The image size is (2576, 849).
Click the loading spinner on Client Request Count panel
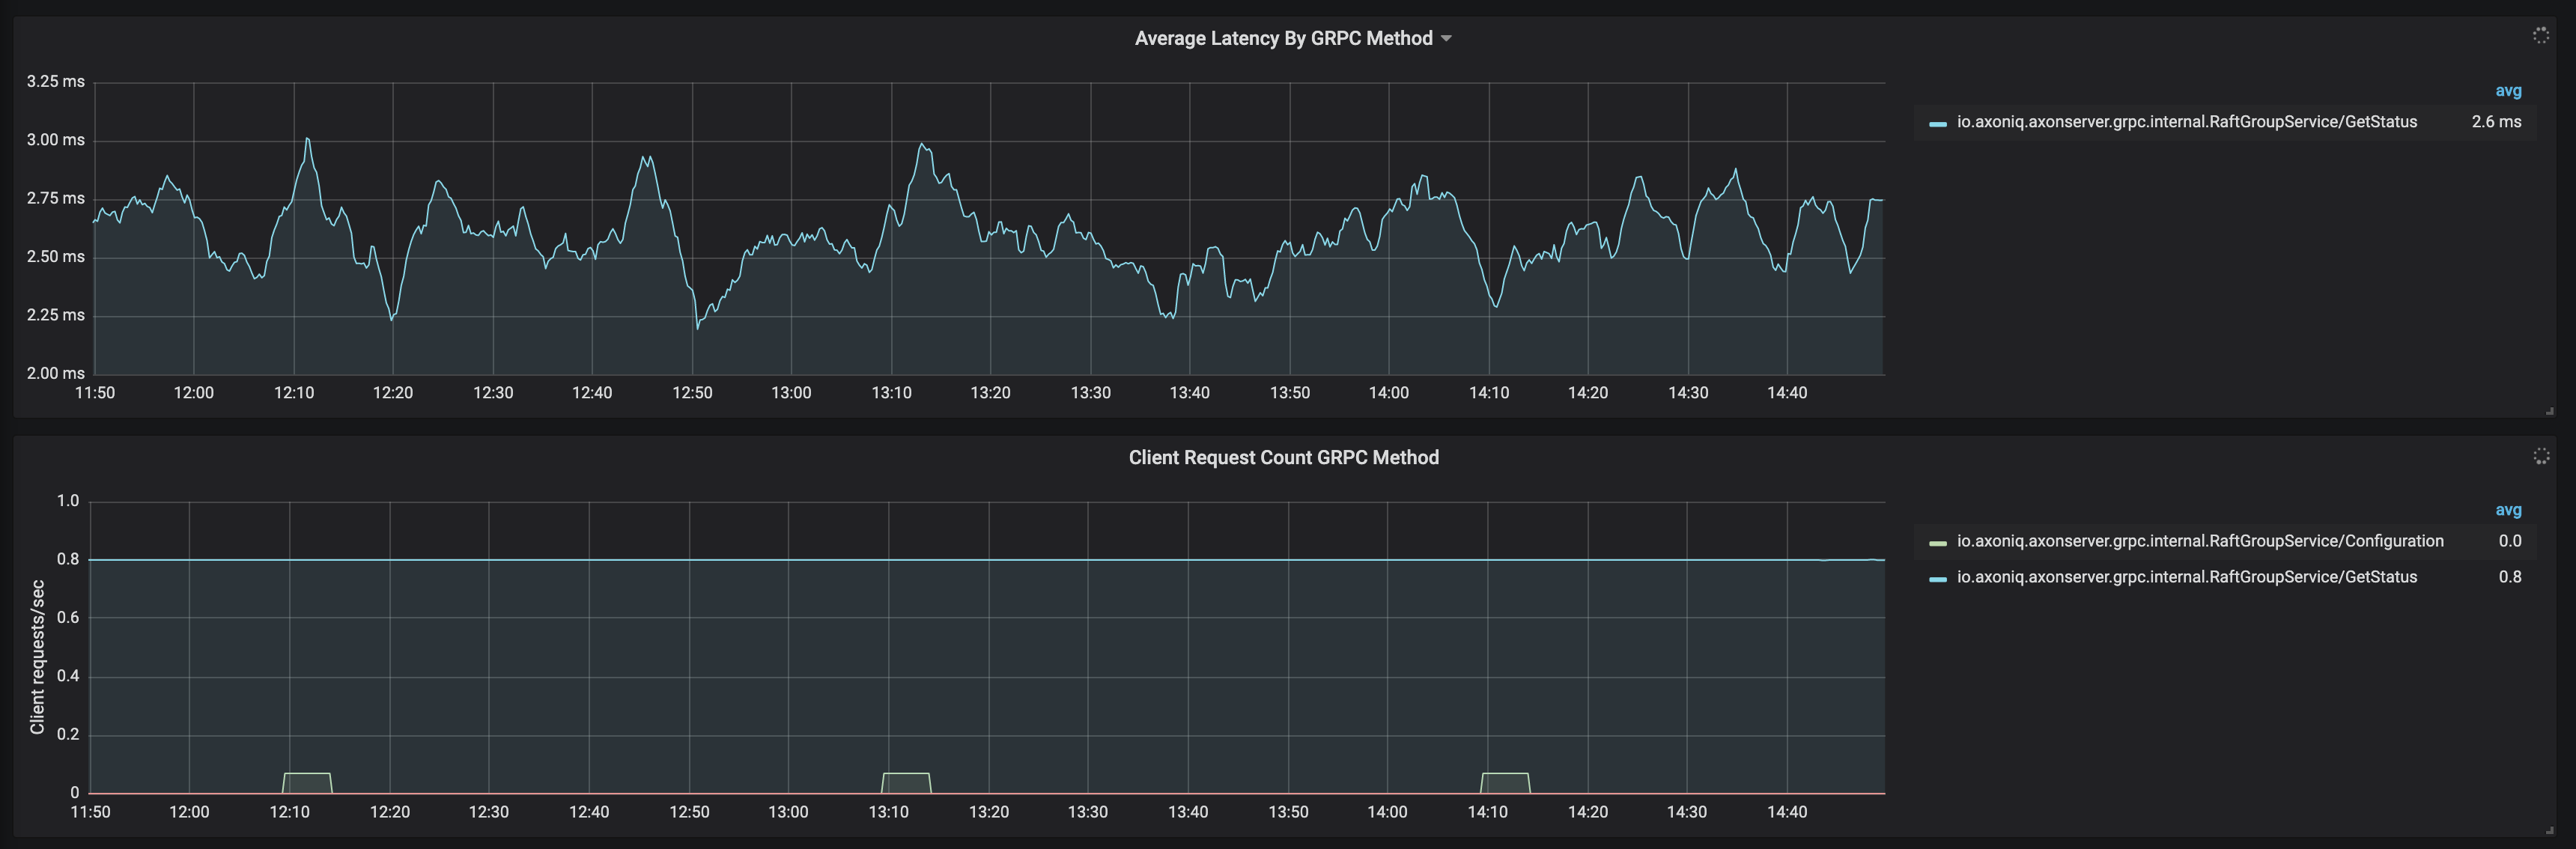[2540, 456]
